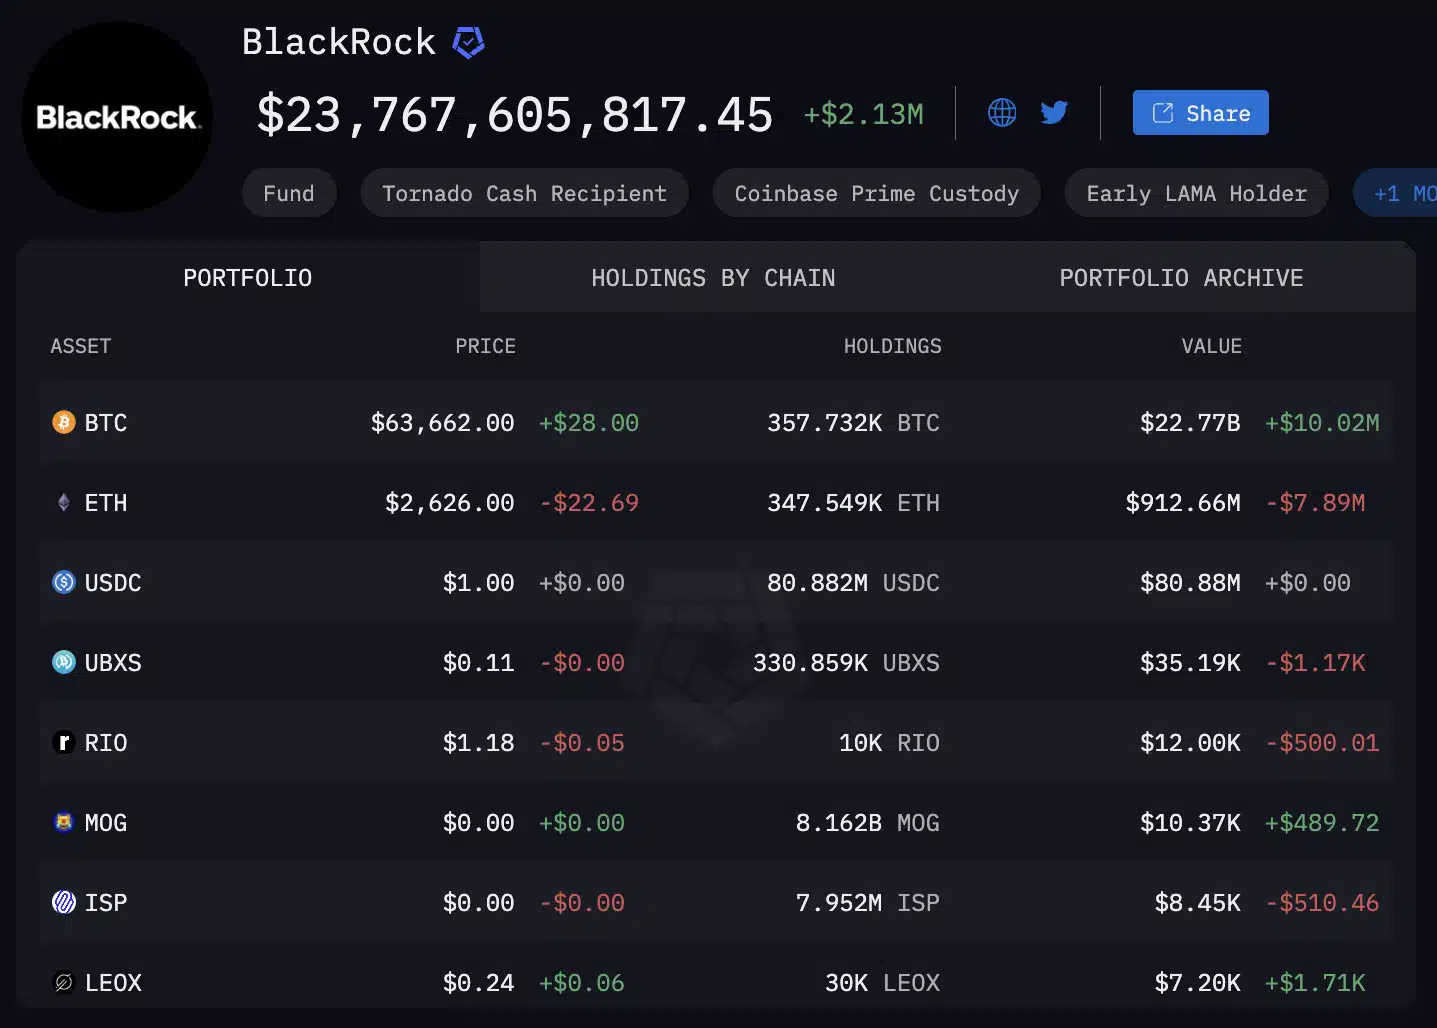
Task: Click the $912.66M ETH value
Action: click(1183, 503)
